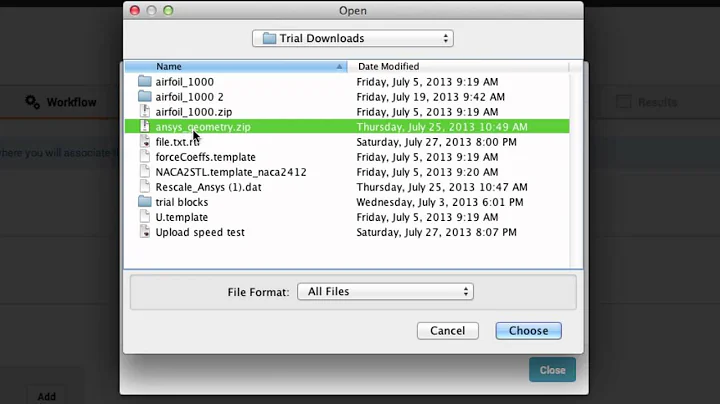This screenshot has width=720, height=404.
Task: Select the file named Rescale_Ansys (1).dat
Action: tap(208, 187)
